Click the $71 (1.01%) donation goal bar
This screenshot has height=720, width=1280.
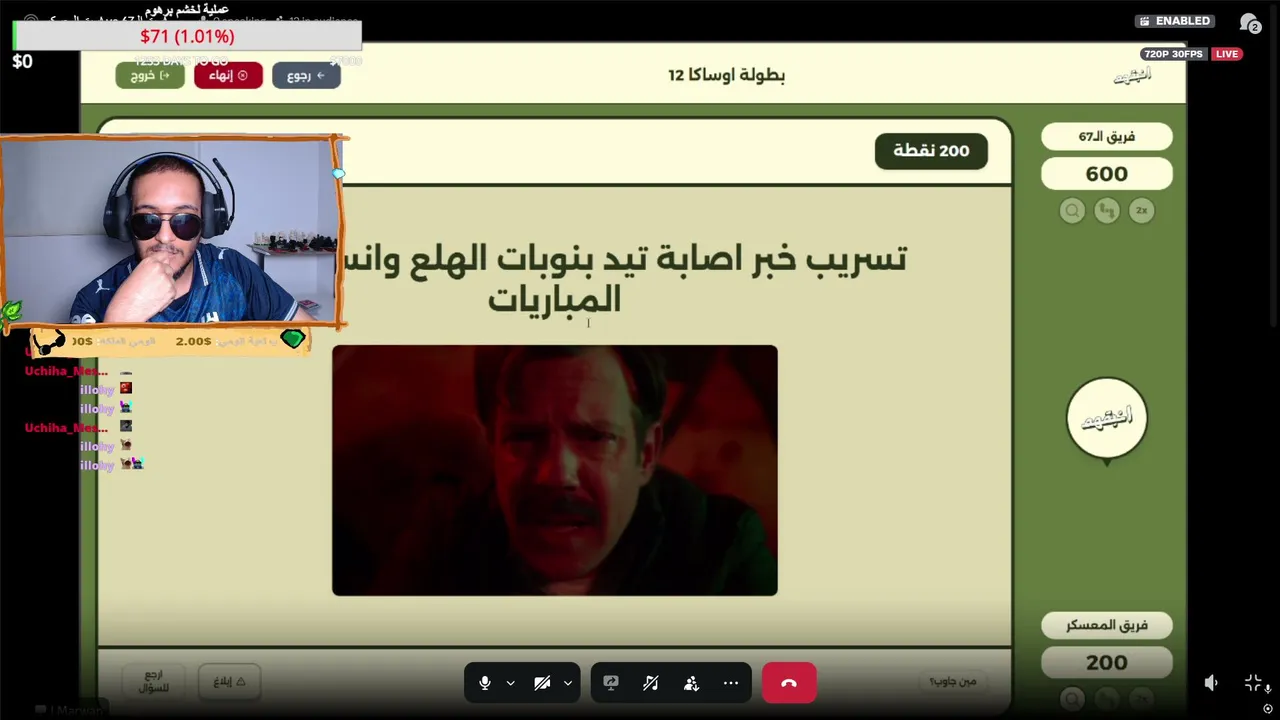click(187, 36)
